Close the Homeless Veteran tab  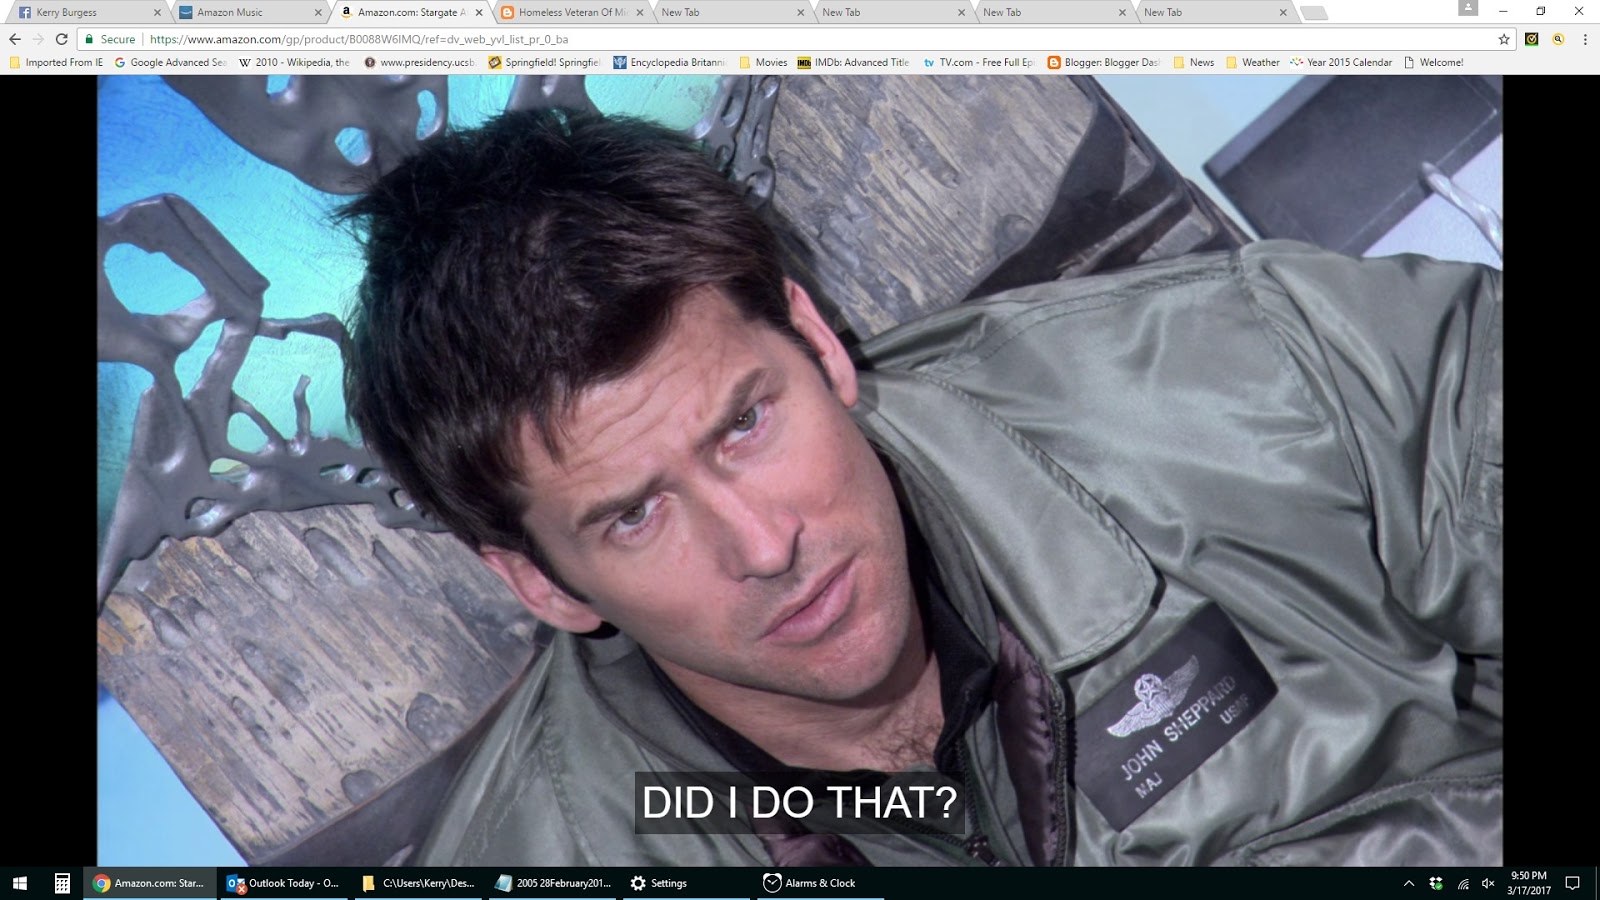640,13
